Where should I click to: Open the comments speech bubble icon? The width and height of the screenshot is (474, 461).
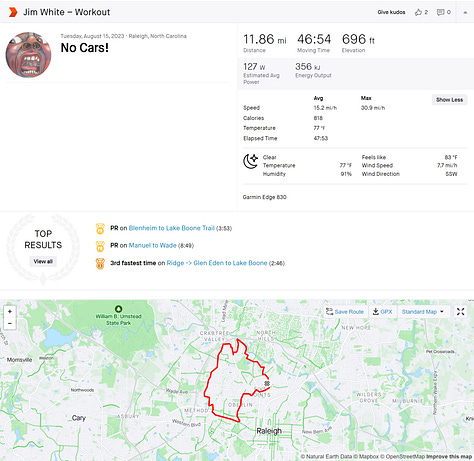[440, 12]
